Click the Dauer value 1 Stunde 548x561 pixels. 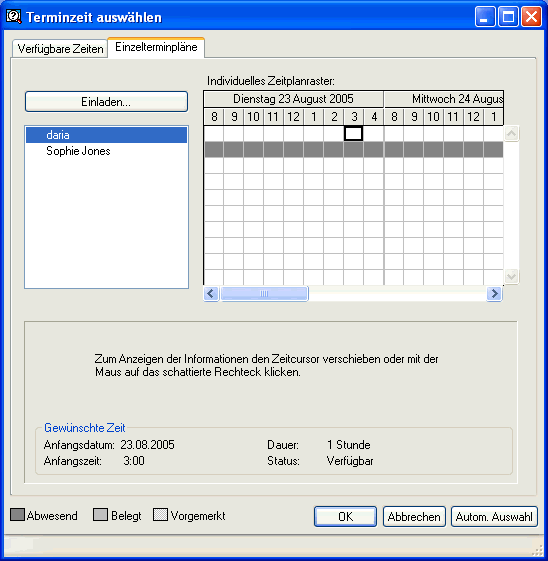(349, 445)
